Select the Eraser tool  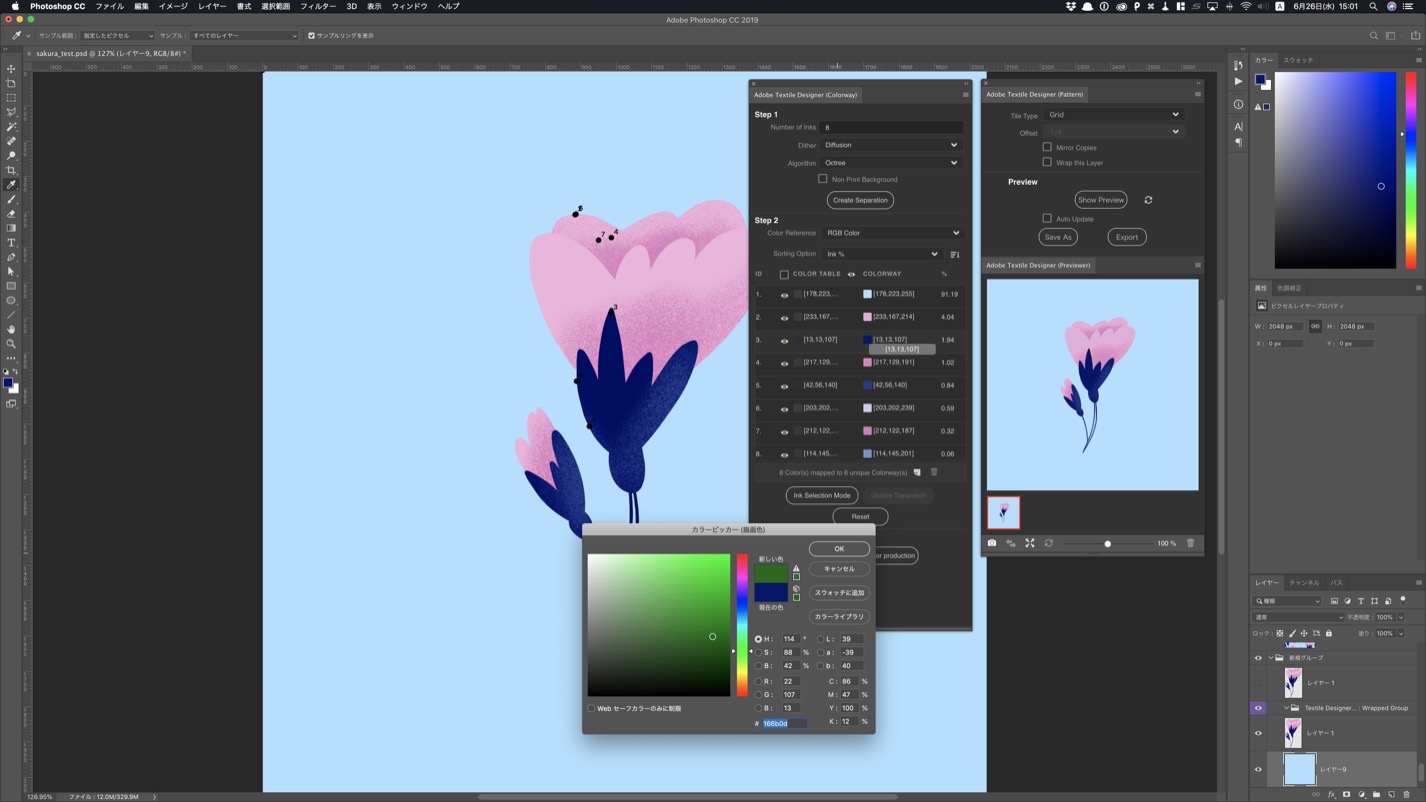[11, 214]
